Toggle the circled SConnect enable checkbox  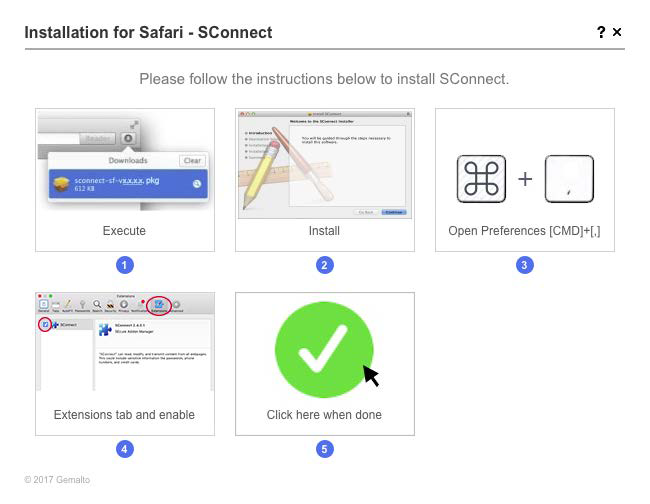pyautogui.click(x=46, y=325)
